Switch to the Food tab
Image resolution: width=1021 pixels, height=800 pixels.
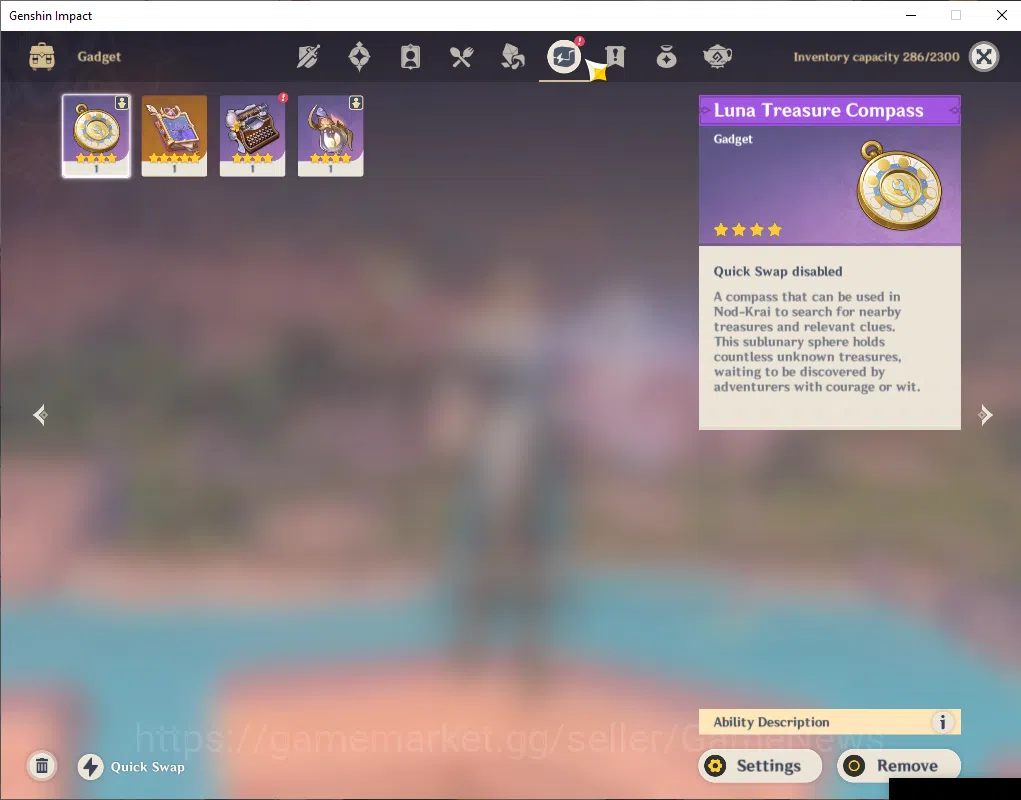click(461, 57)
